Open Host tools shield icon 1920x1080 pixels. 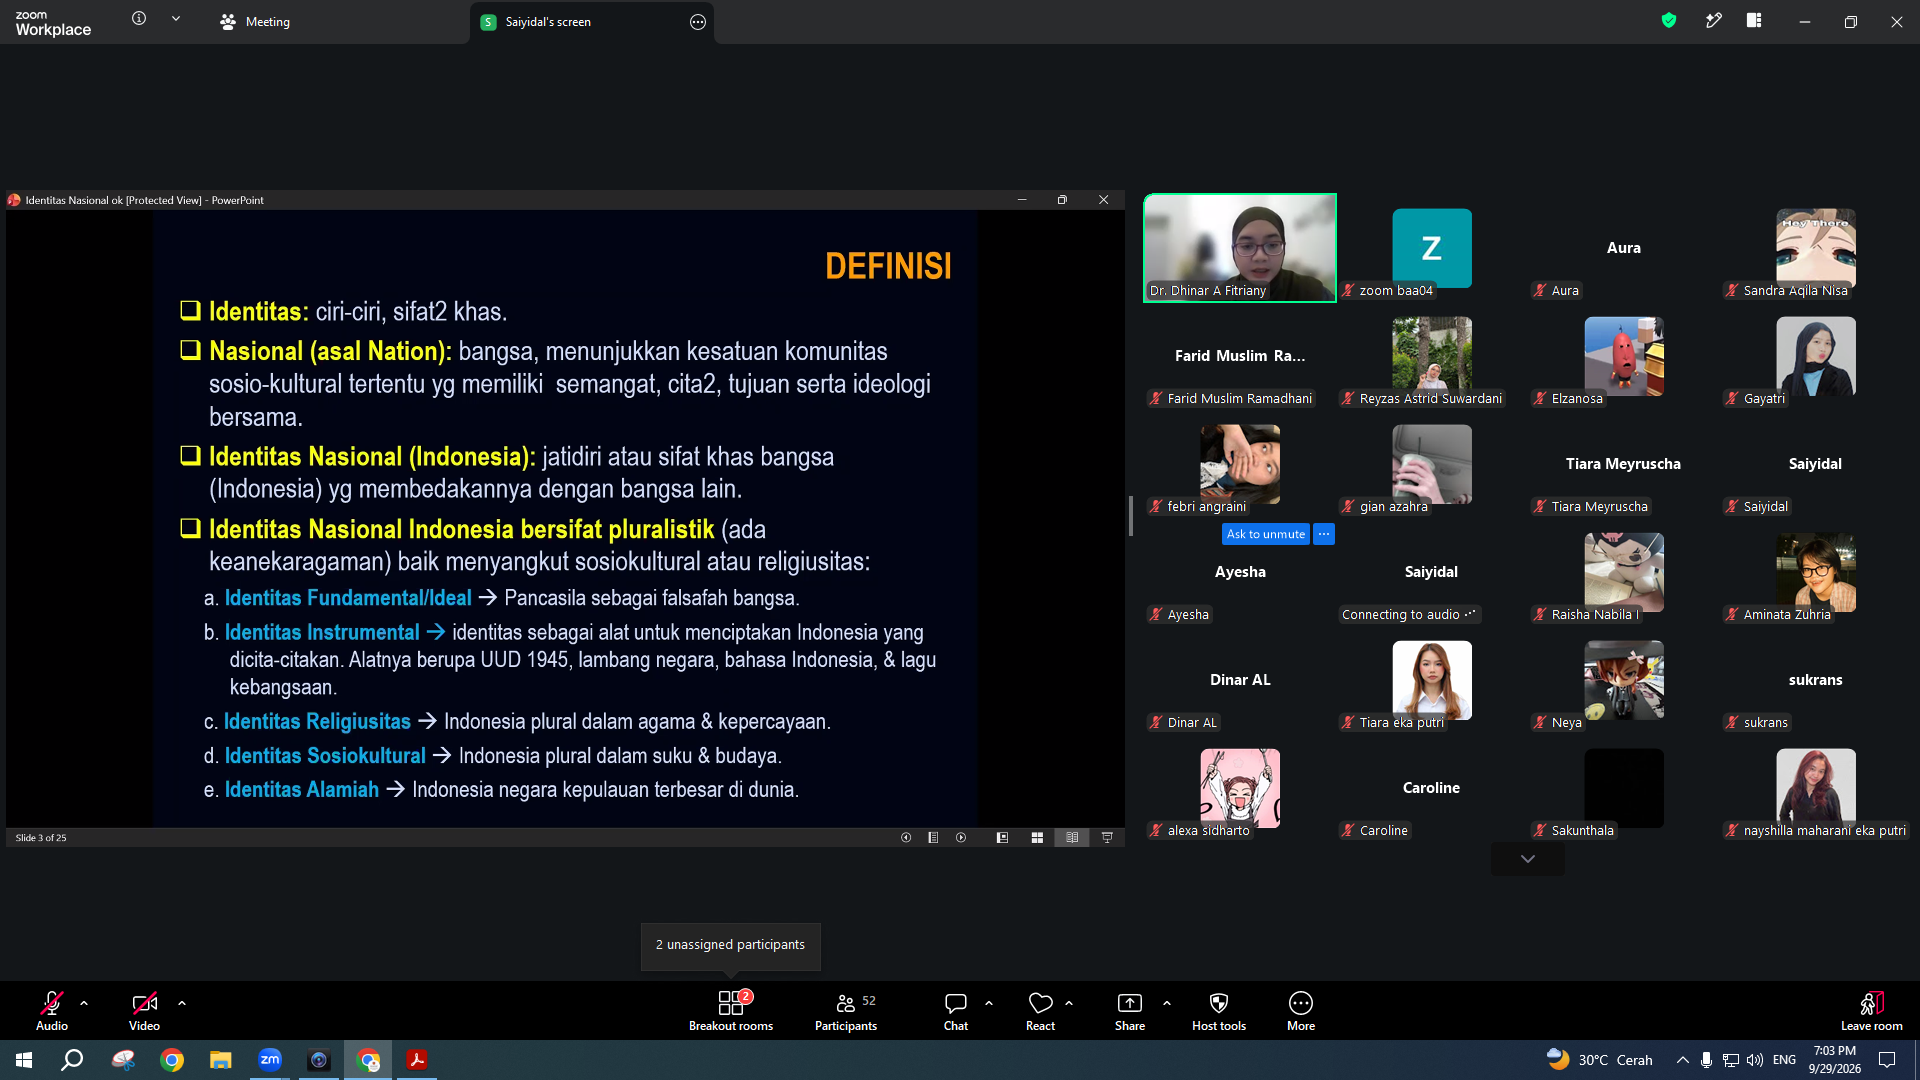tap(1219, 1003)
